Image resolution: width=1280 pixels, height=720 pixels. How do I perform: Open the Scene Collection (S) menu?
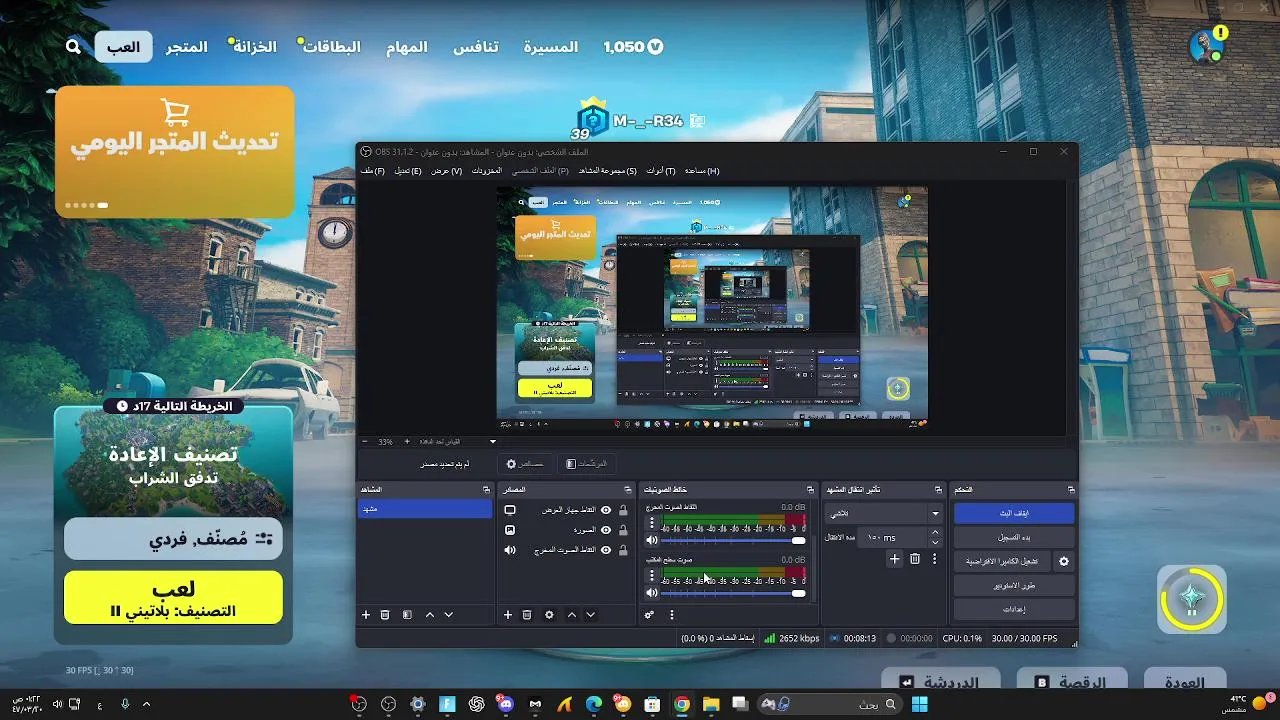607,171
